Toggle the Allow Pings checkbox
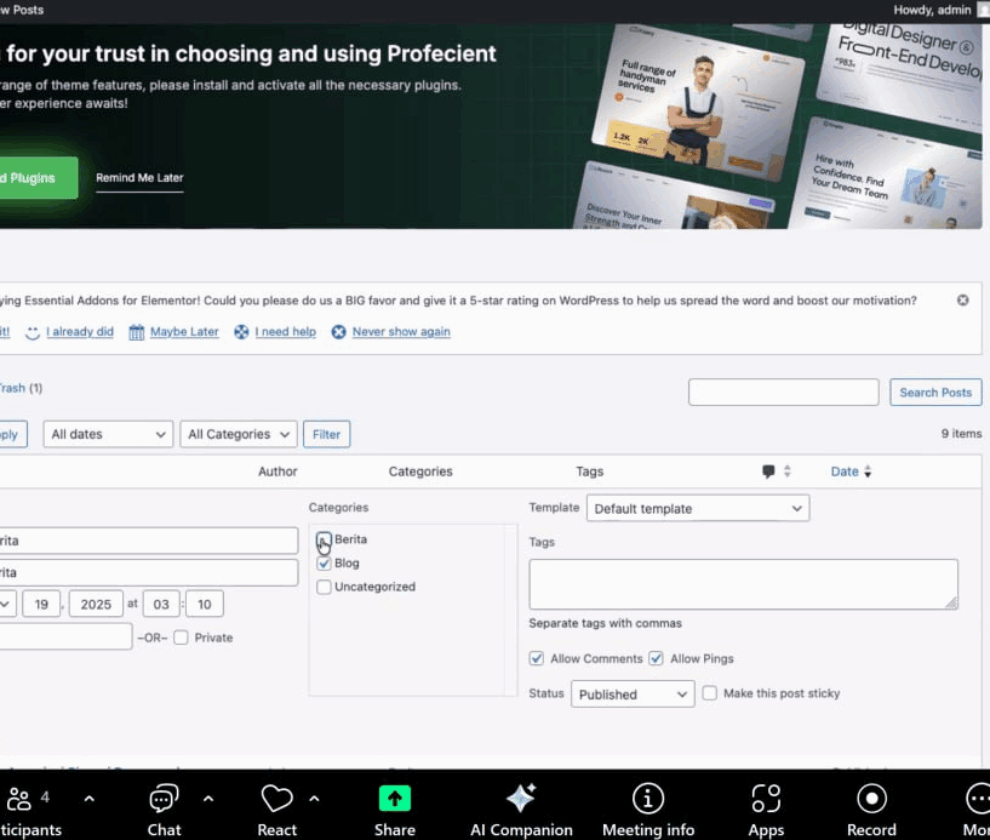The width and height of the screenshot is (990, 840). point(656,659)
